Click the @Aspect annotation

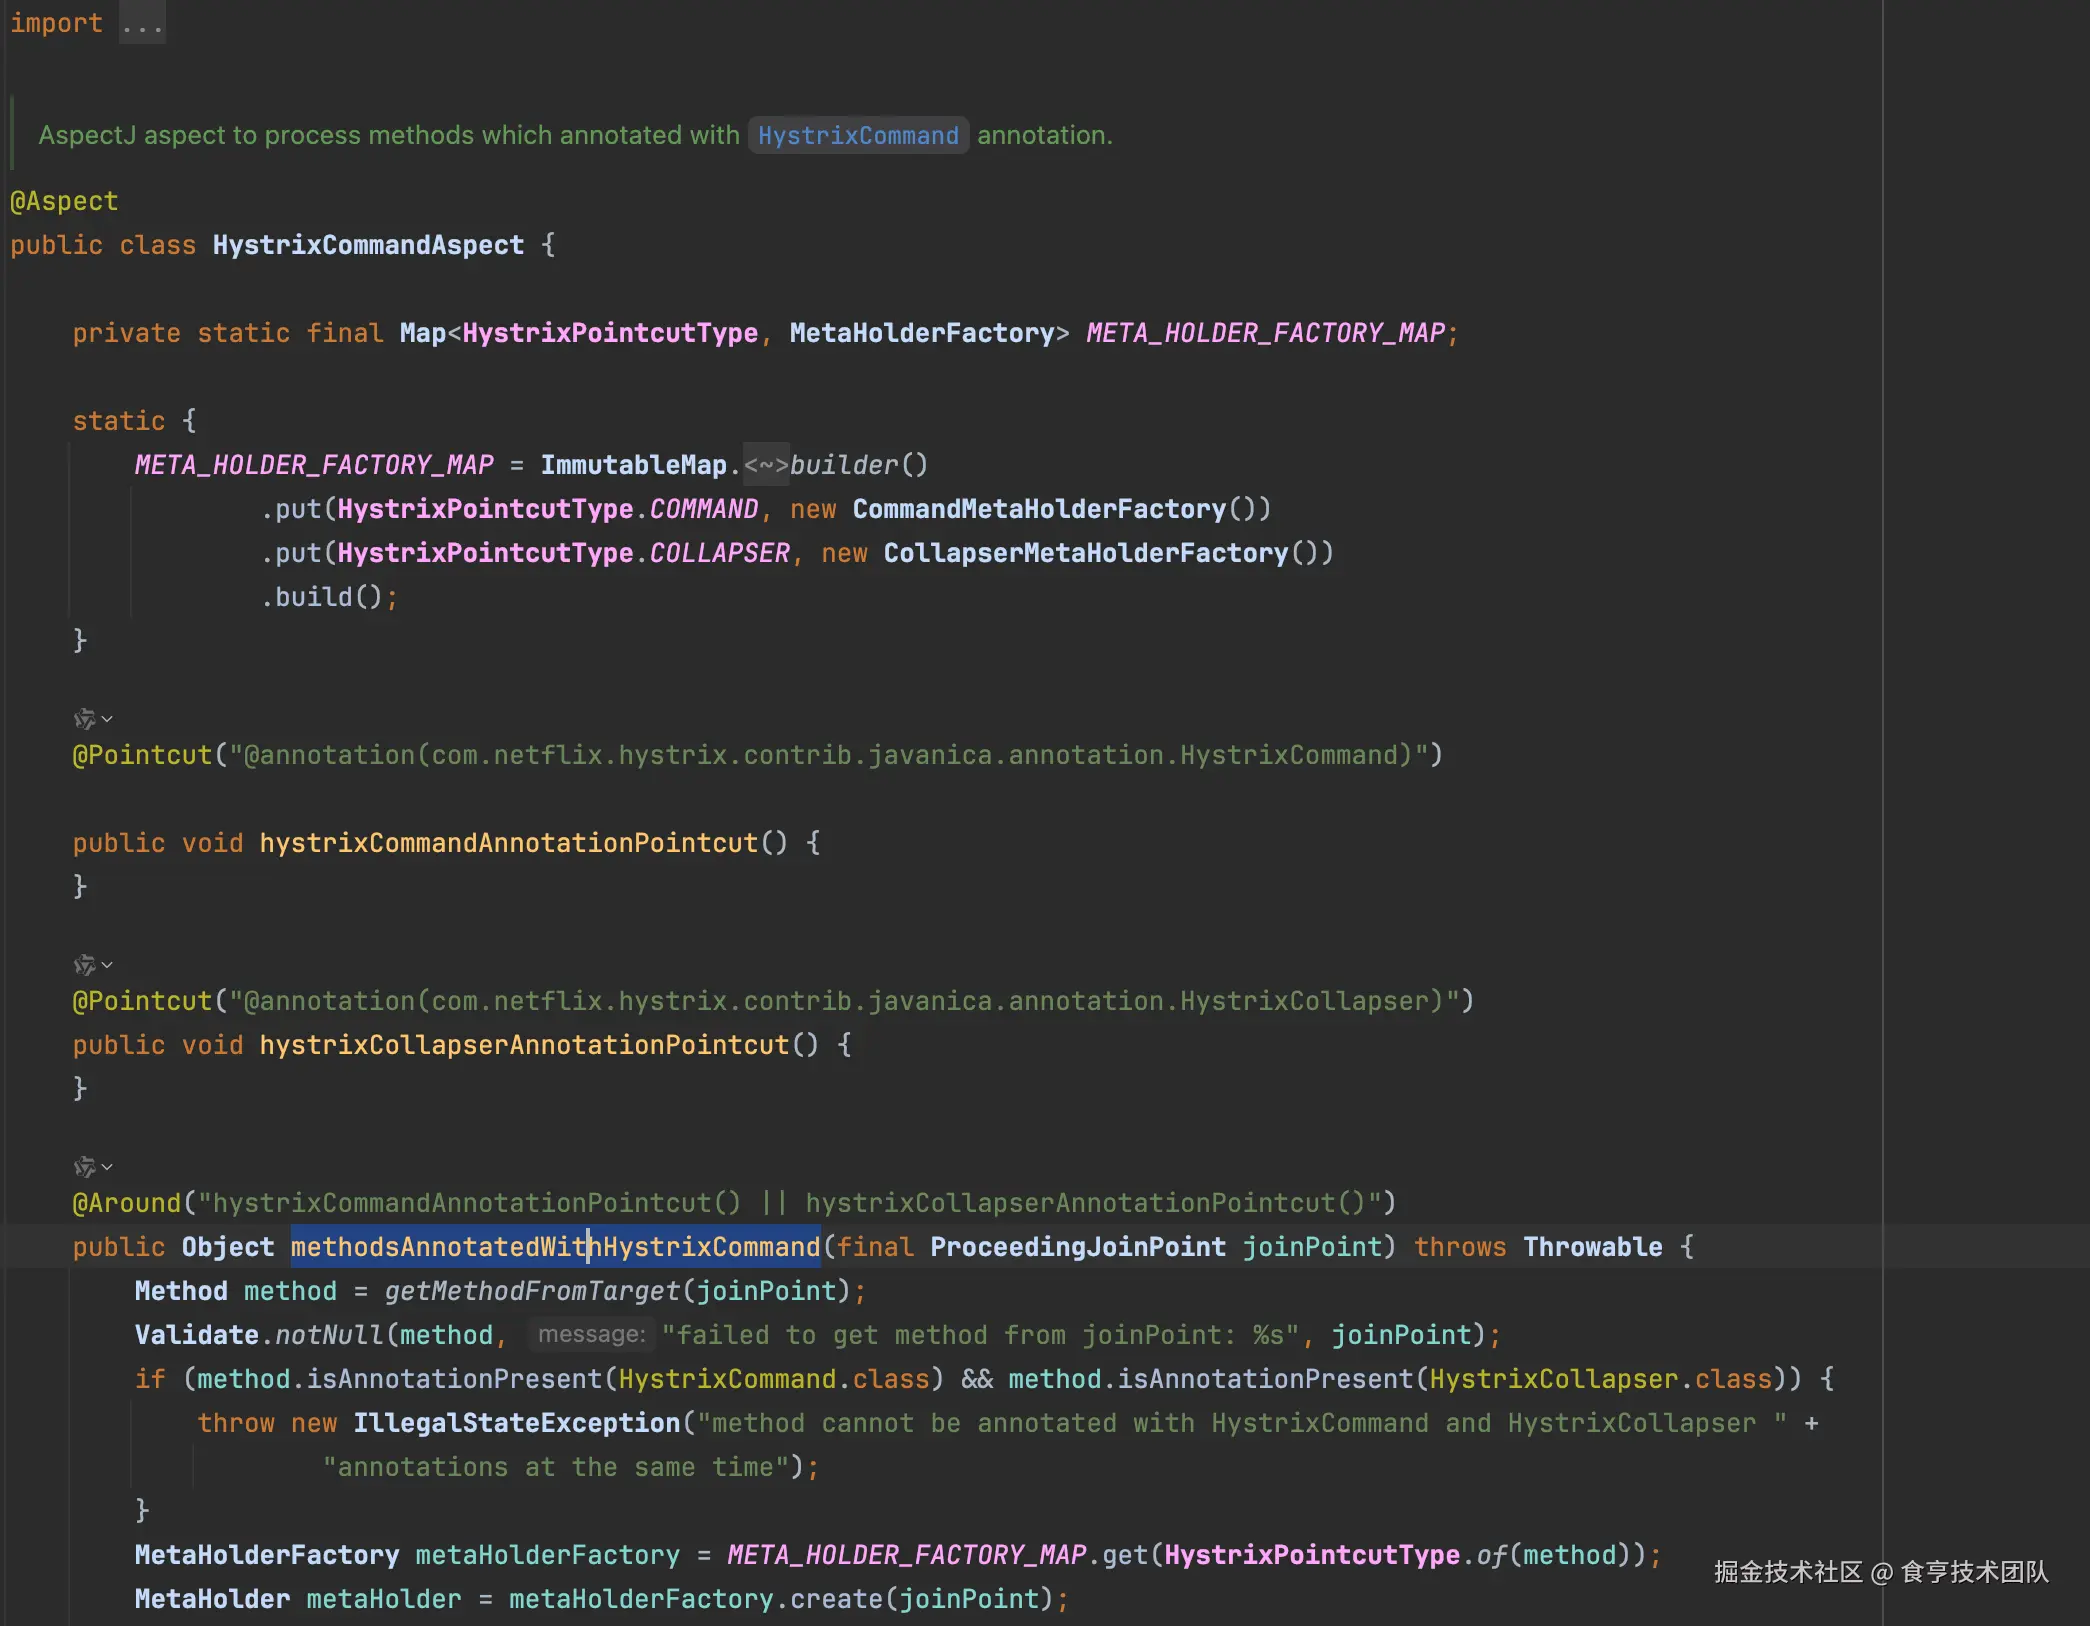pyautogui.click(x=64, y=201)
